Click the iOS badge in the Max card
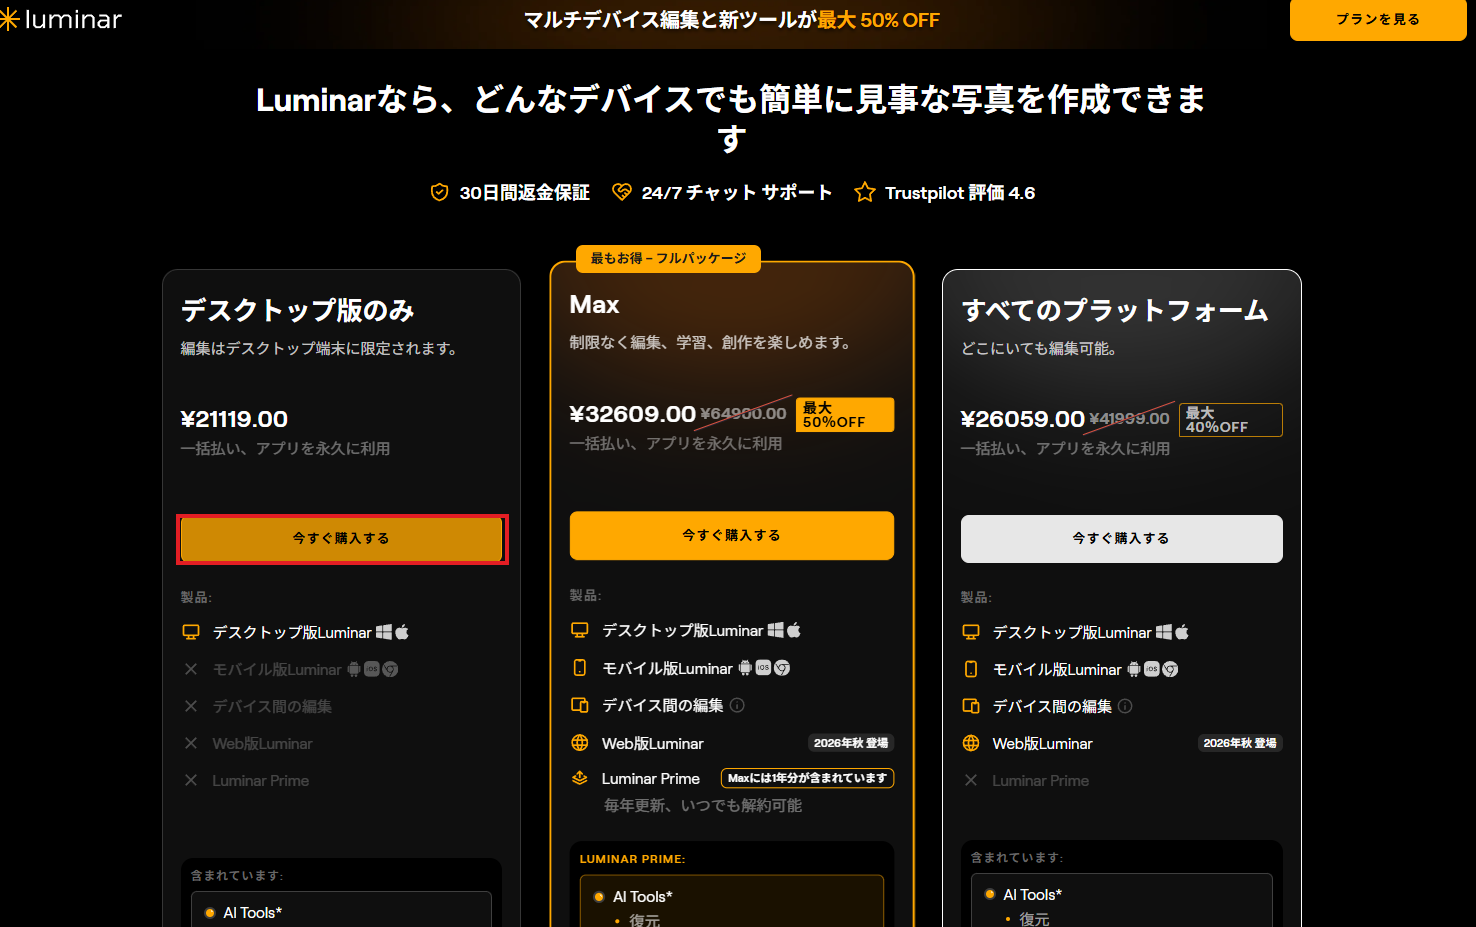 (x=763, y=667)
